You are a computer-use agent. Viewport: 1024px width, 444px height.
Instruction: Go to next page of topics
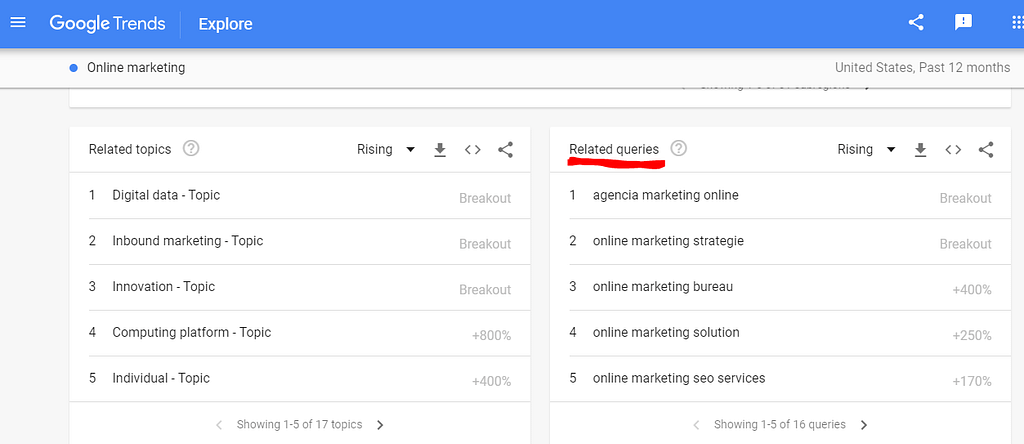click(380, 425)
